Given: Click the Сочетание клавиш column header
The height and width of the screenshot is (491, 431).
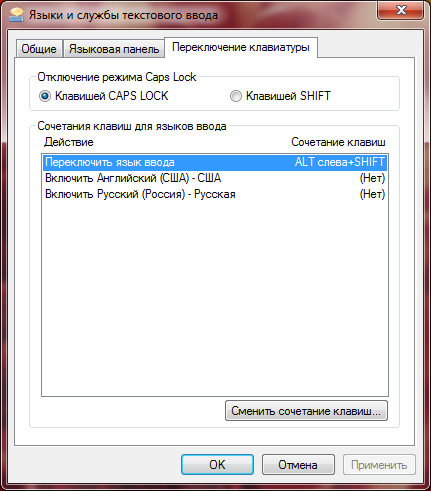Looking at the screenshot, I should coord(338,142).
